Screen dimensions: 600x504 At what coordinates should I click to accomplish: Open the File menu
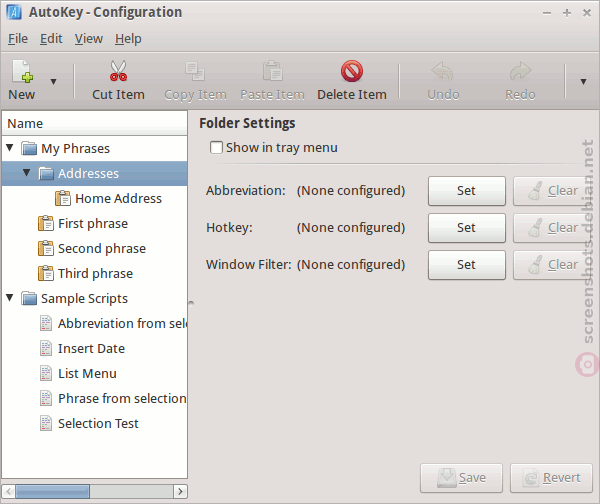click(x=18, y=39)
